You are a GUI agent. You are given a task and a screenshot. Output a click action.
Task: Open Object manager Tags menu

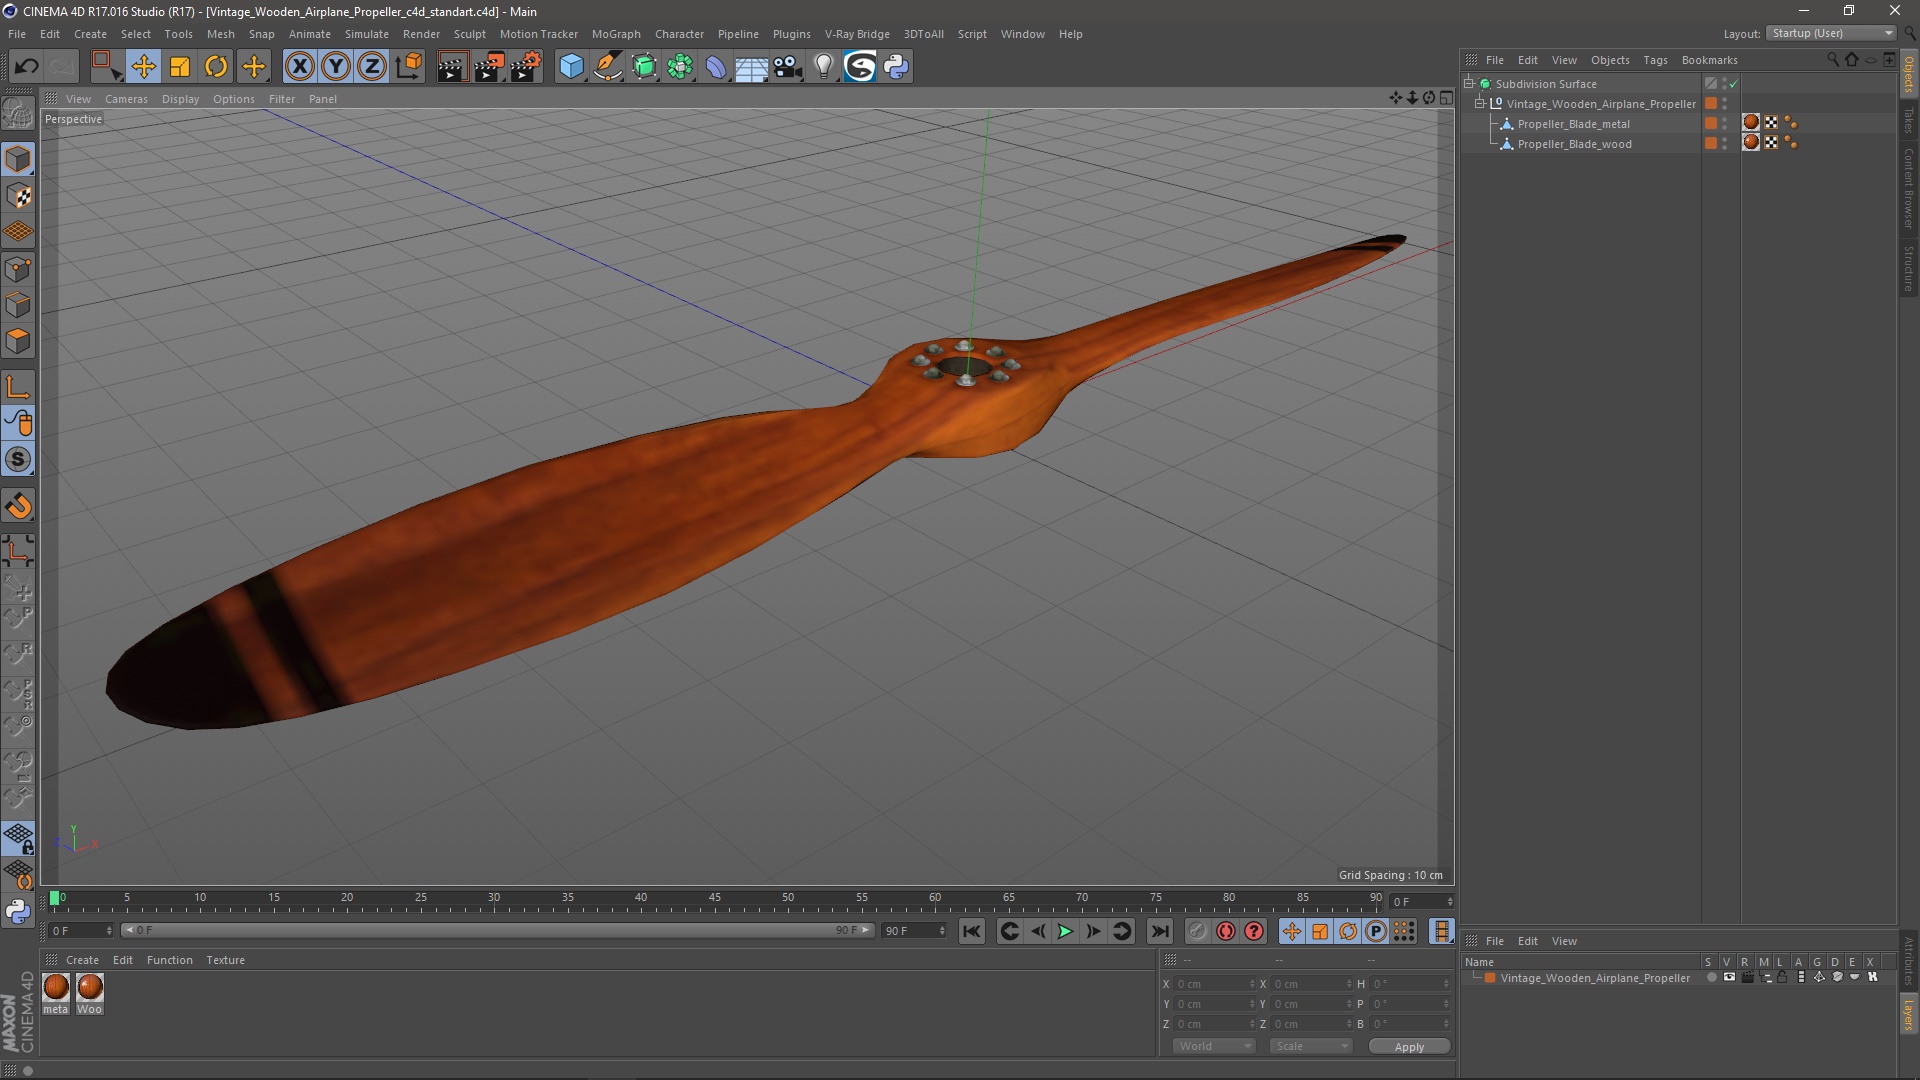[x=1655, y=60]
